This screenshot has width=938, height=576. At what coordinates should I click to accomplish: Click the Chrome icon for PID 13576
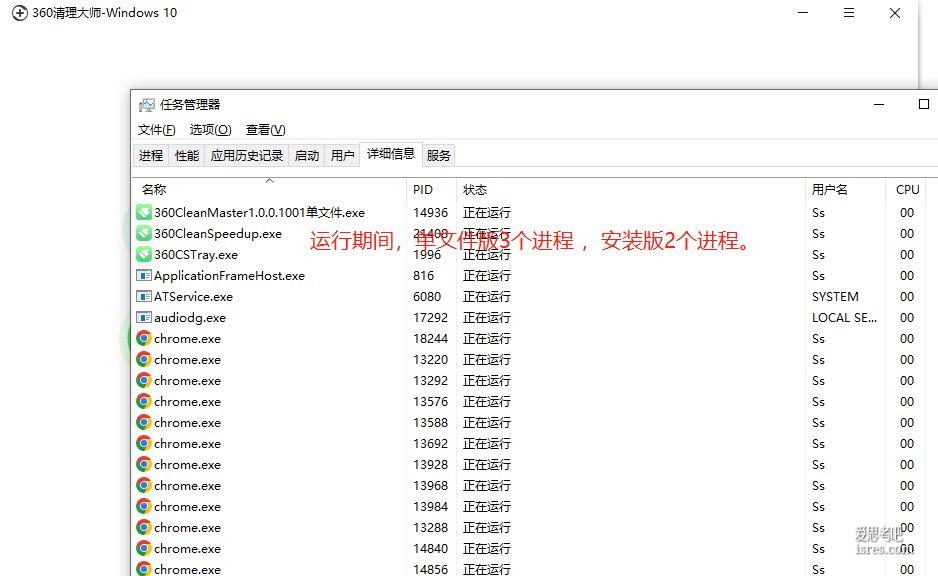144,401
